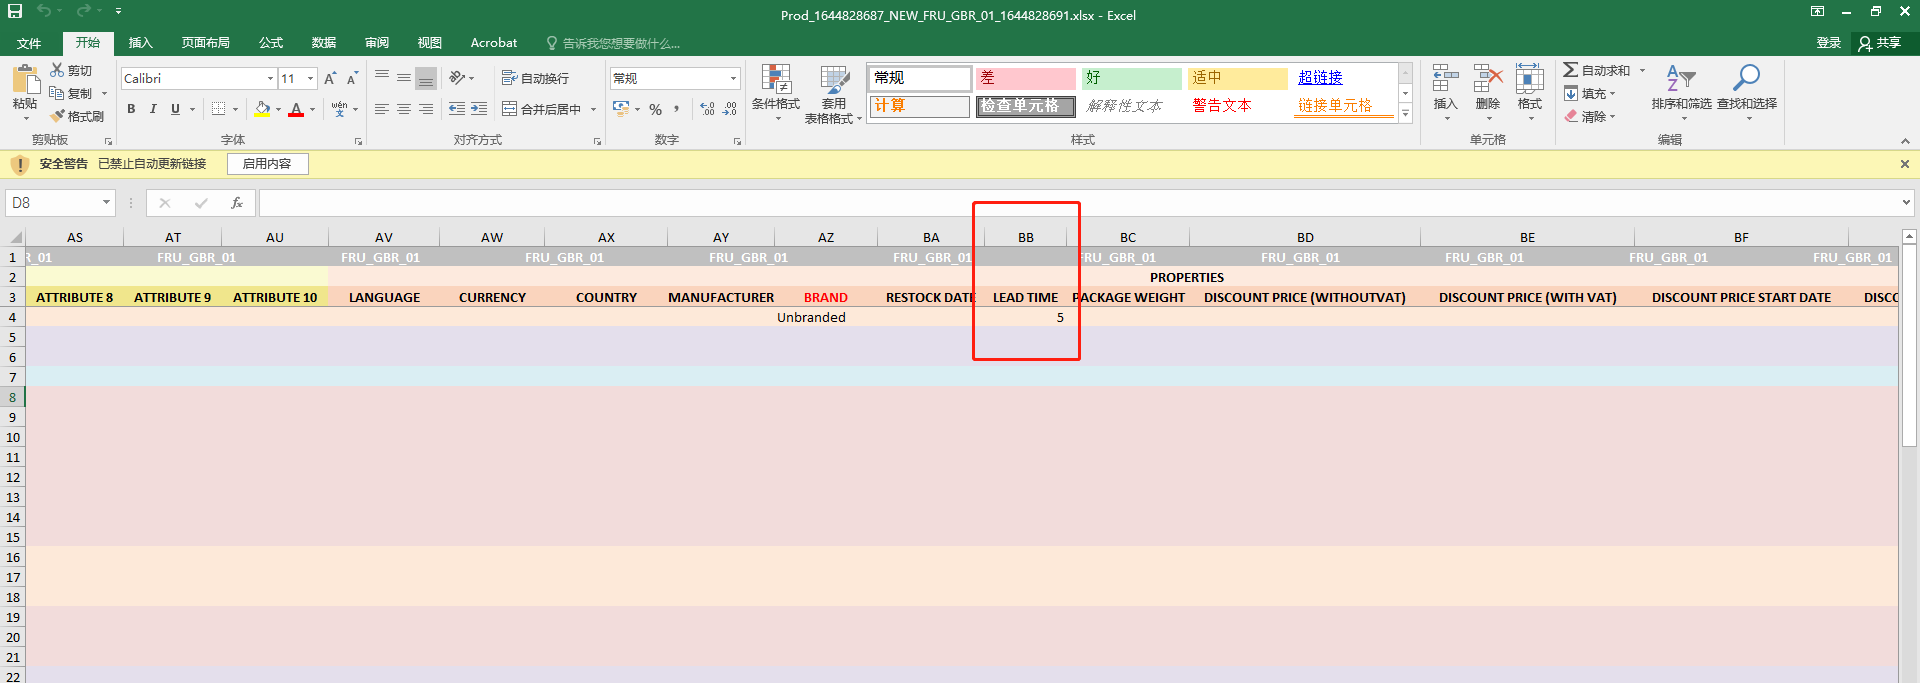The image size is (1920, 683).
Task: Open the Name Box dropdown showing D8
Action: click(x=106, y=203)
